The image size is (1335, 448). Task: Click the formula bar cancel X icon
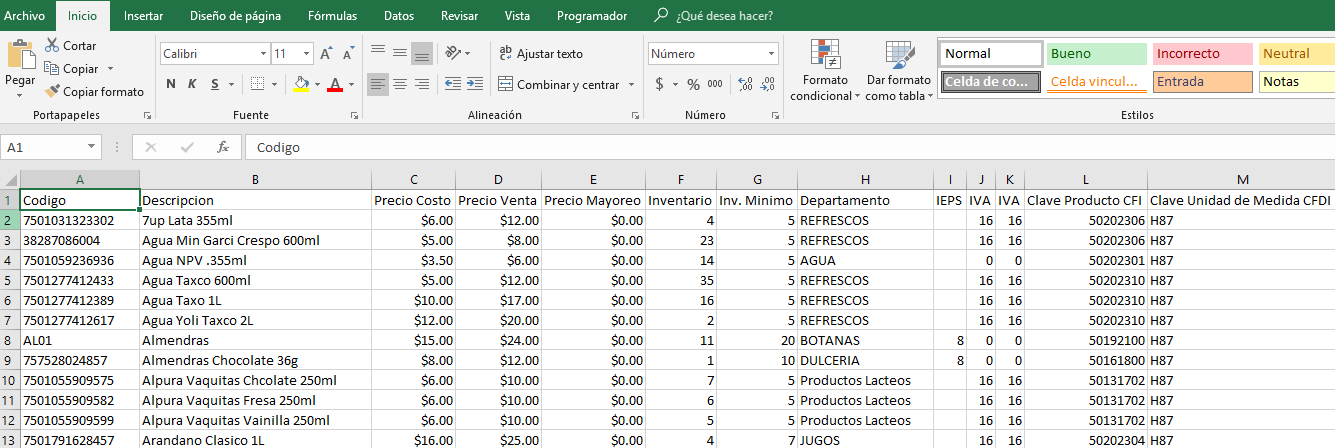(x=151, y=147)
